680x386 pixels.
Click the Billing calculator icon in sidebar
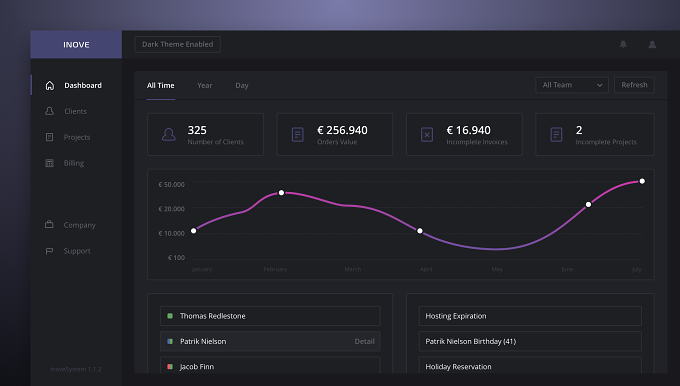click(x=49, y=163)
